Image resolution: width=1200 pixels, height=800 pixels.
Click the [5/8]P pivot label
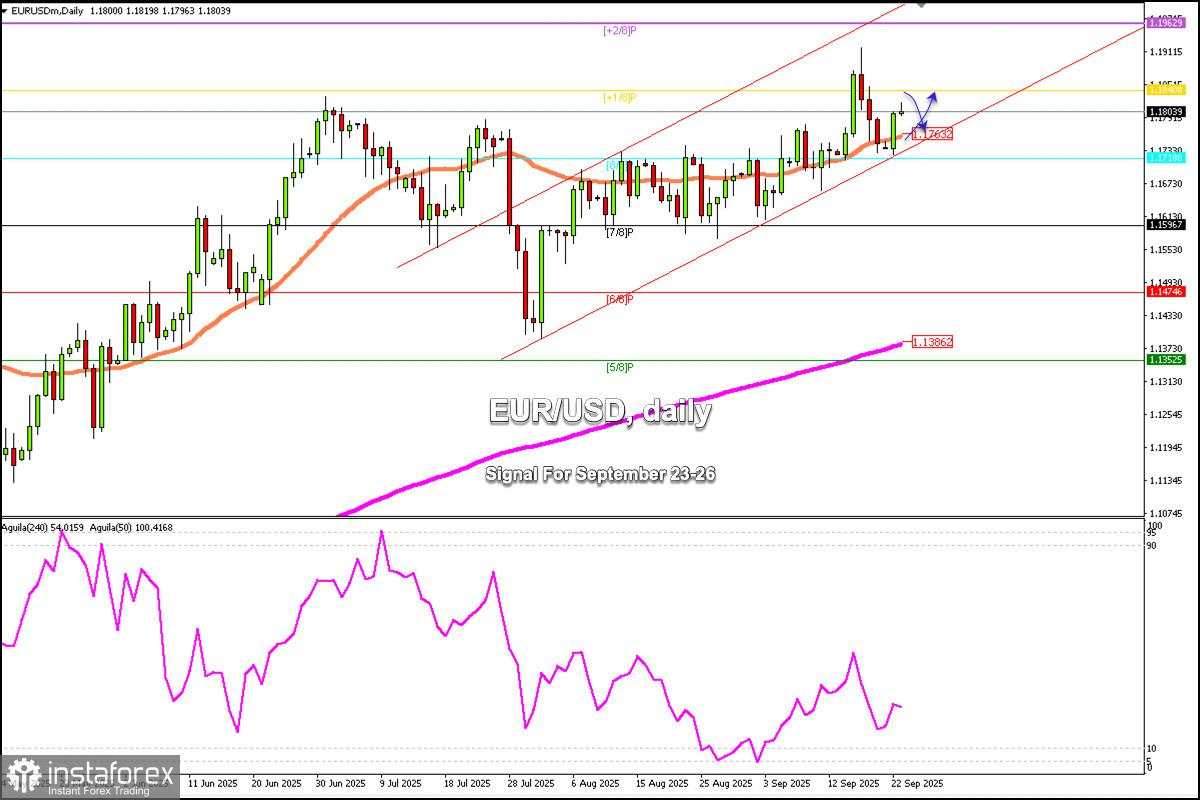coord(620,366)
